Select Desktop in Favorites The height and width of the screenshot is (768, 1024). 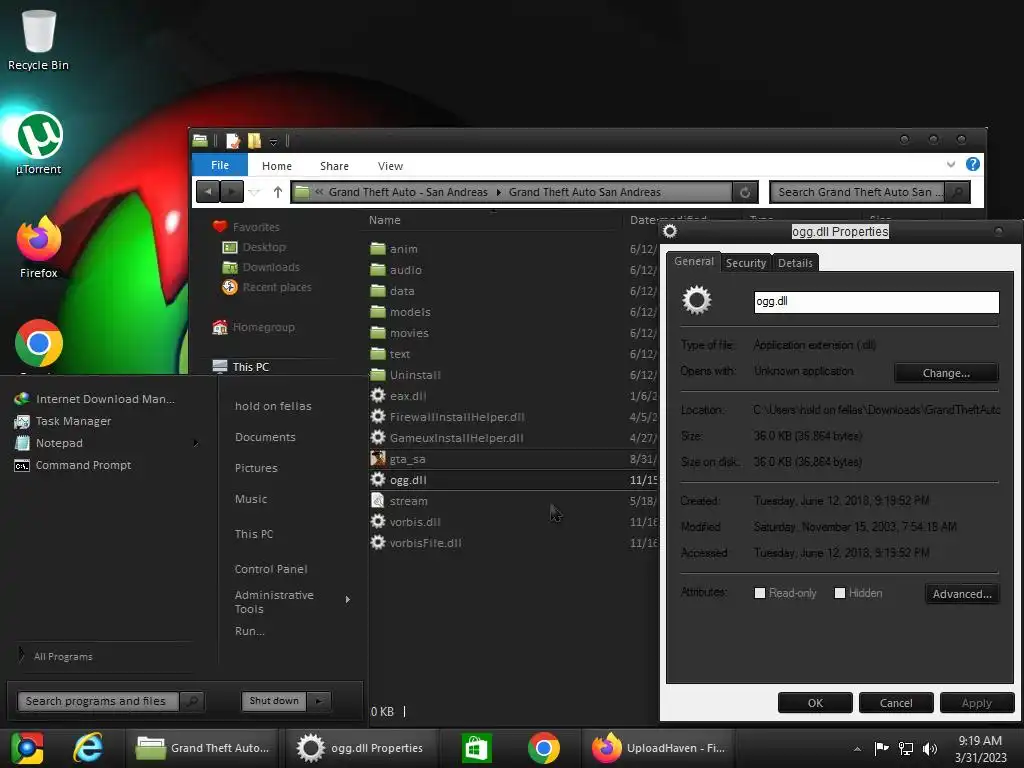click(254, 247)
